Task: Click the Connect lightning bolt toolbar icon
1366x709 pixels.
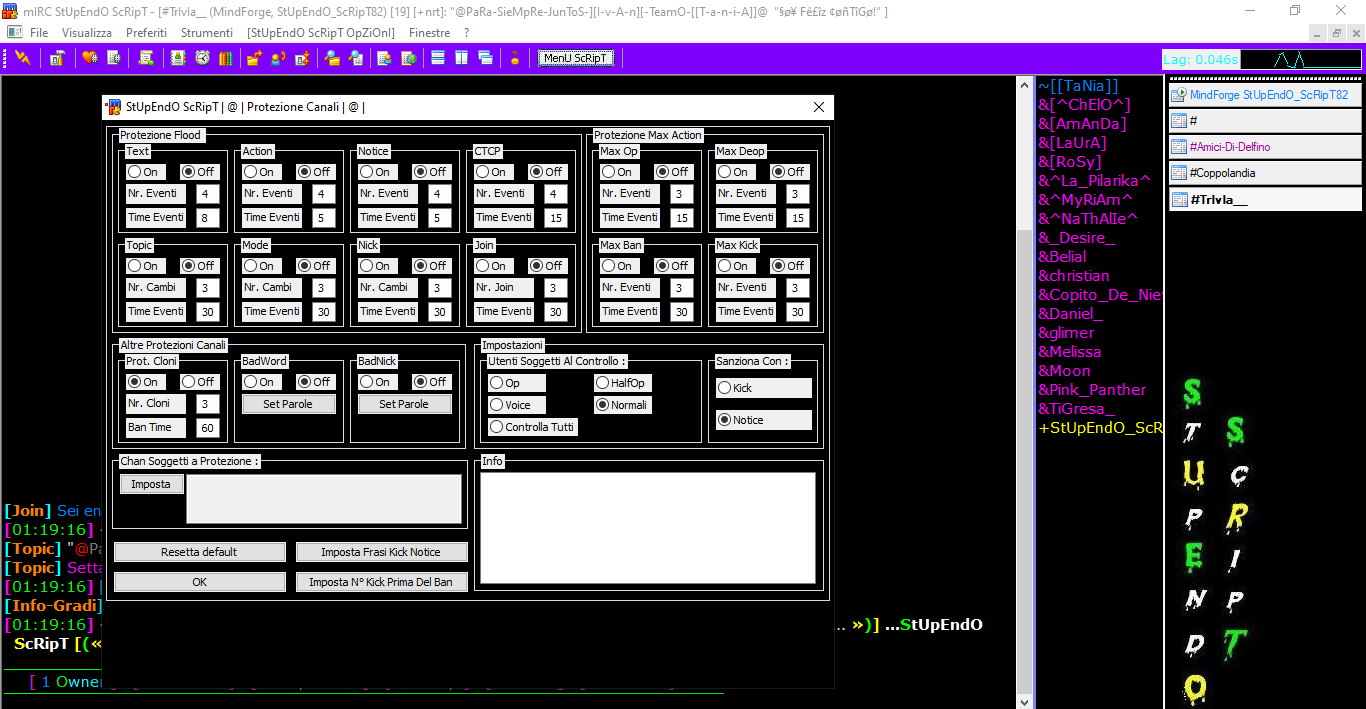Action: [x=22, y=58]
